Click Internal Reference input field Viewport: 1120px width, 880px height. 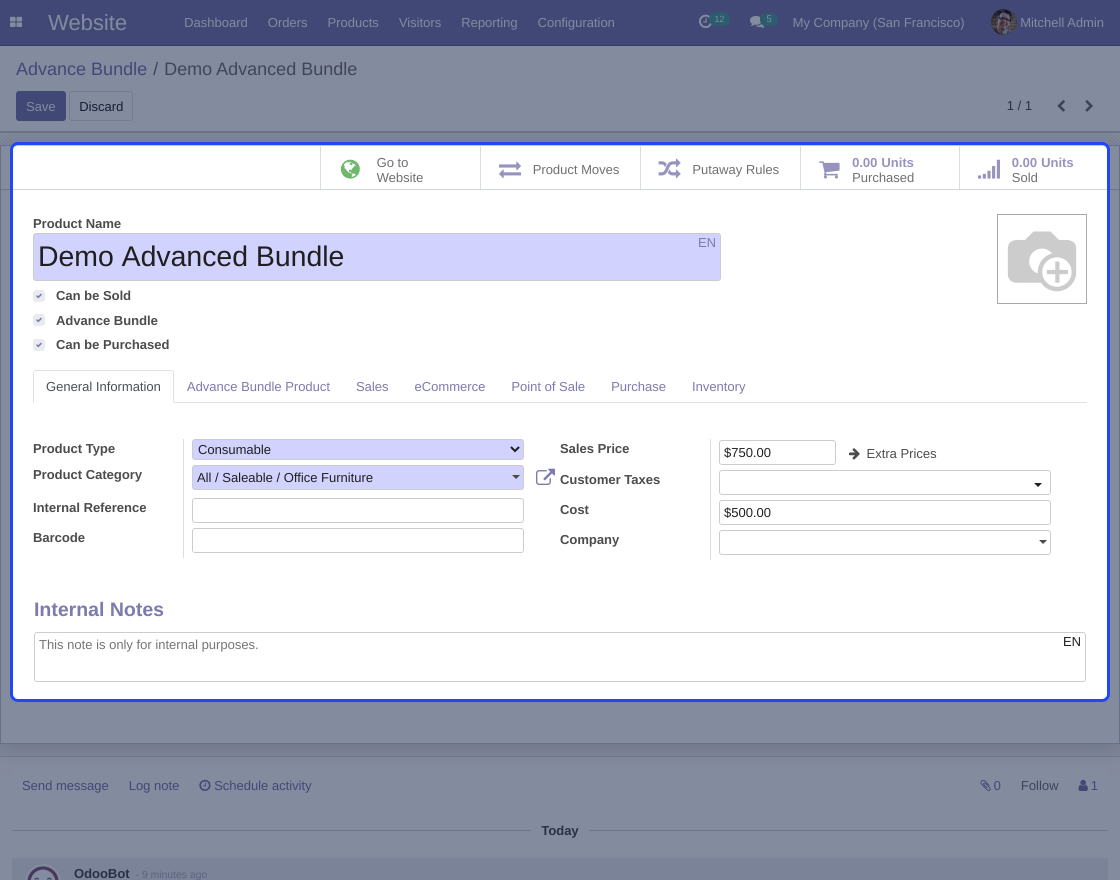[x=358, y=511]
